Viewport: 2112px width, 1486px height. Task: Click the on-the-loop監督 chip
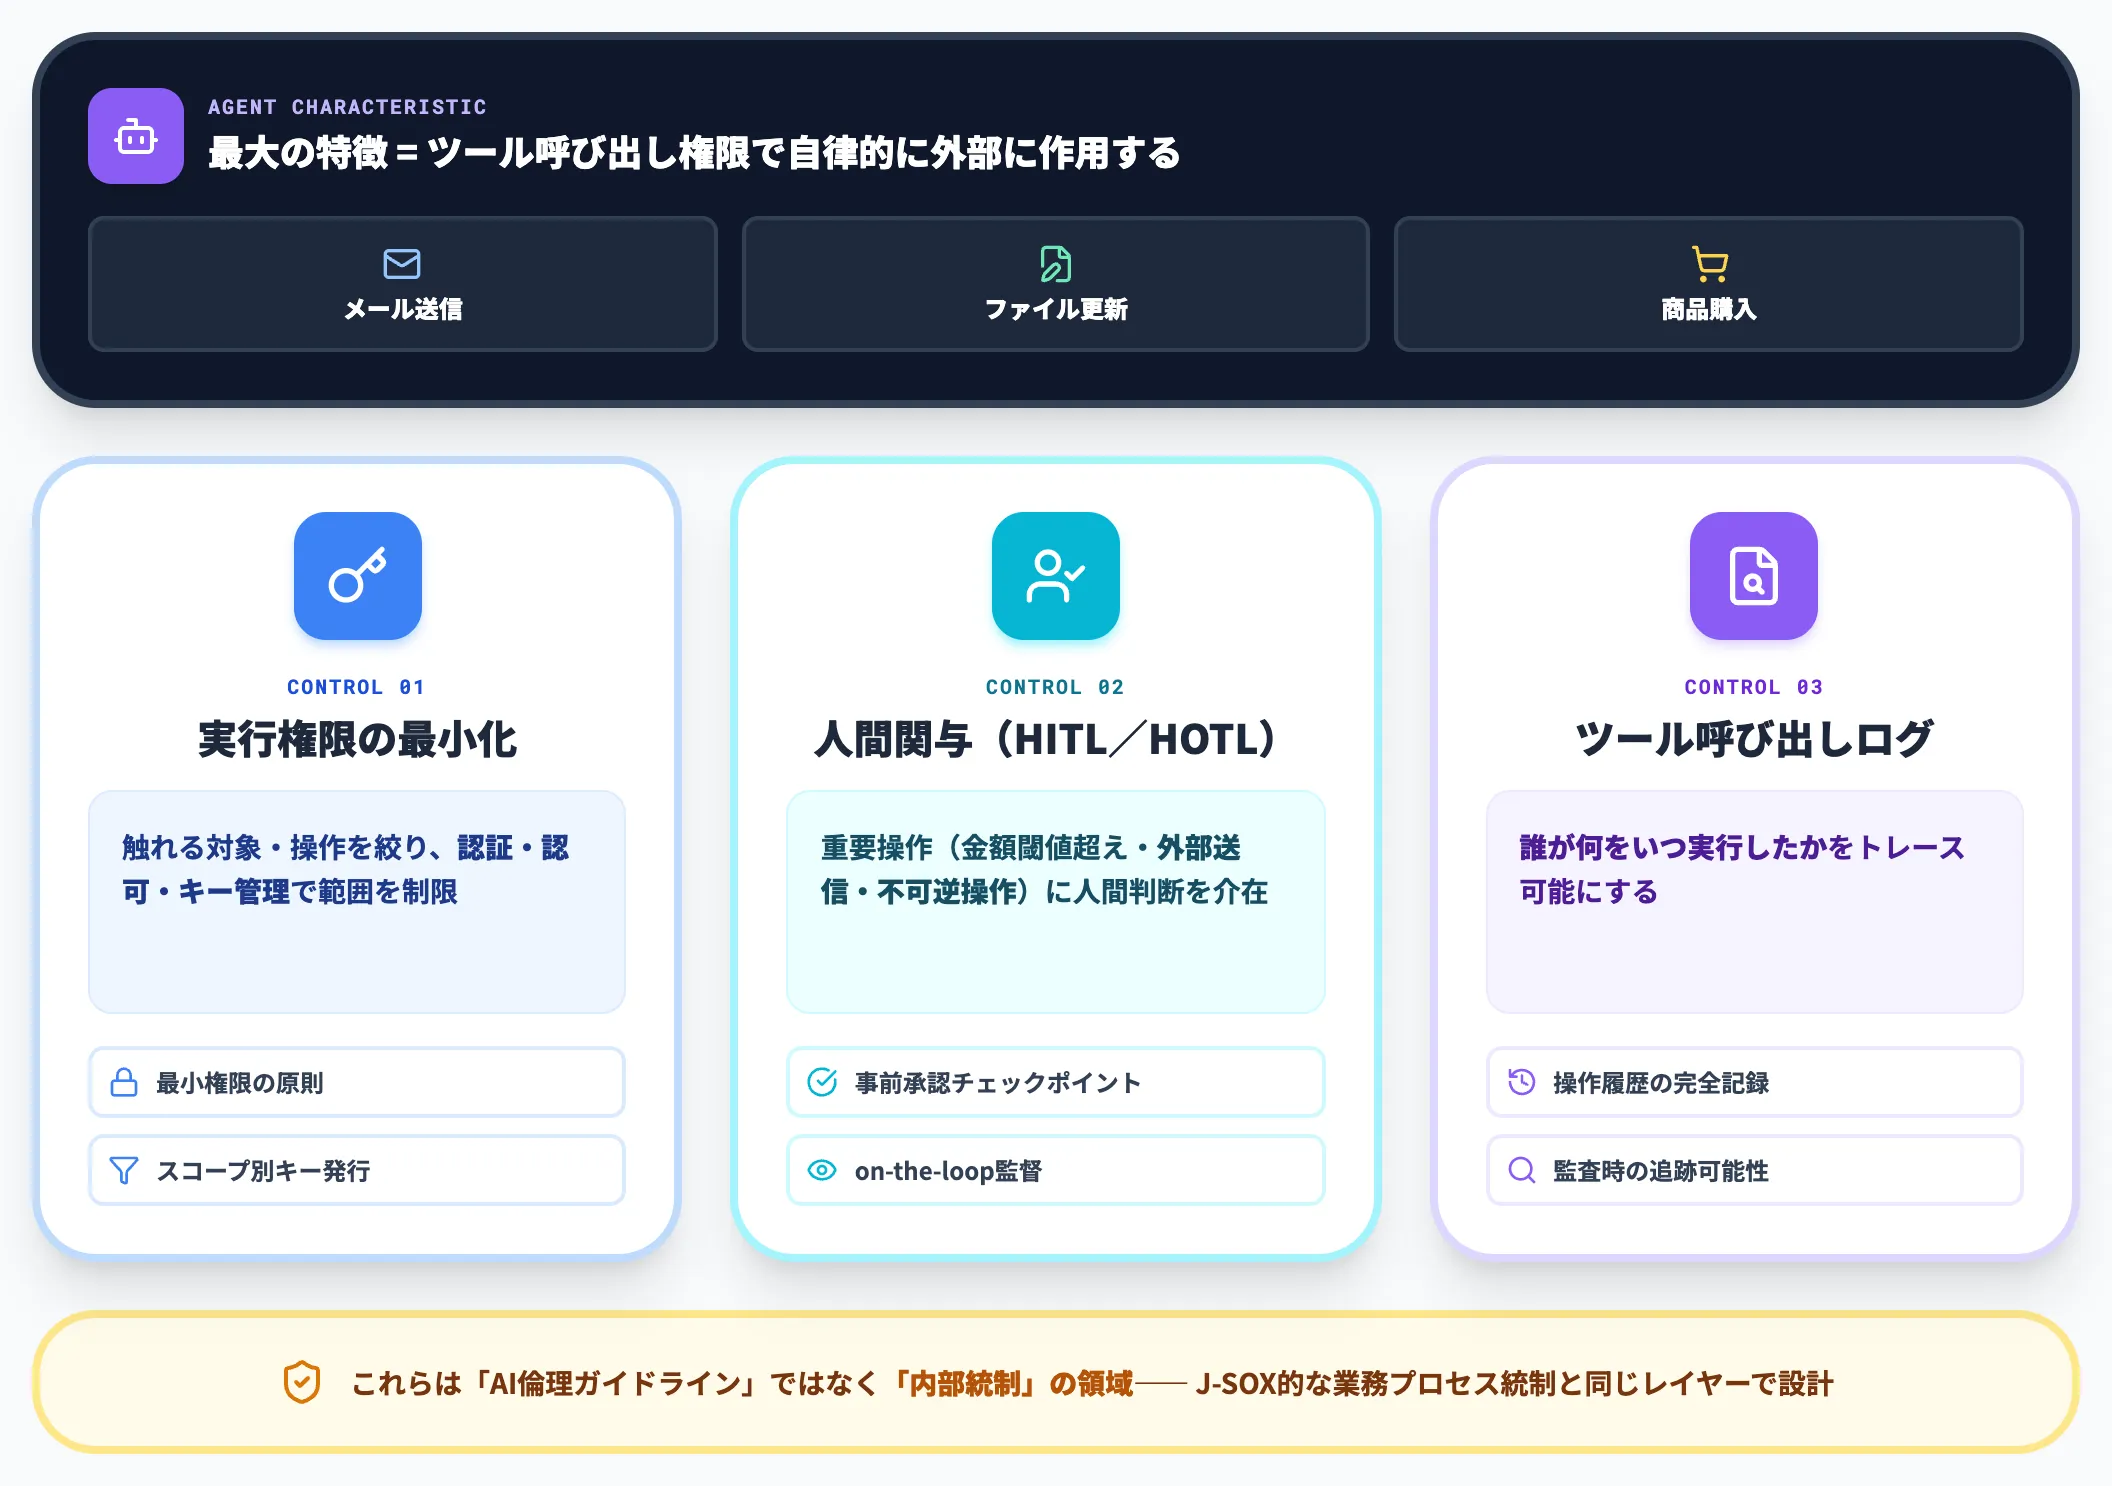(x=1056, y=1170)
